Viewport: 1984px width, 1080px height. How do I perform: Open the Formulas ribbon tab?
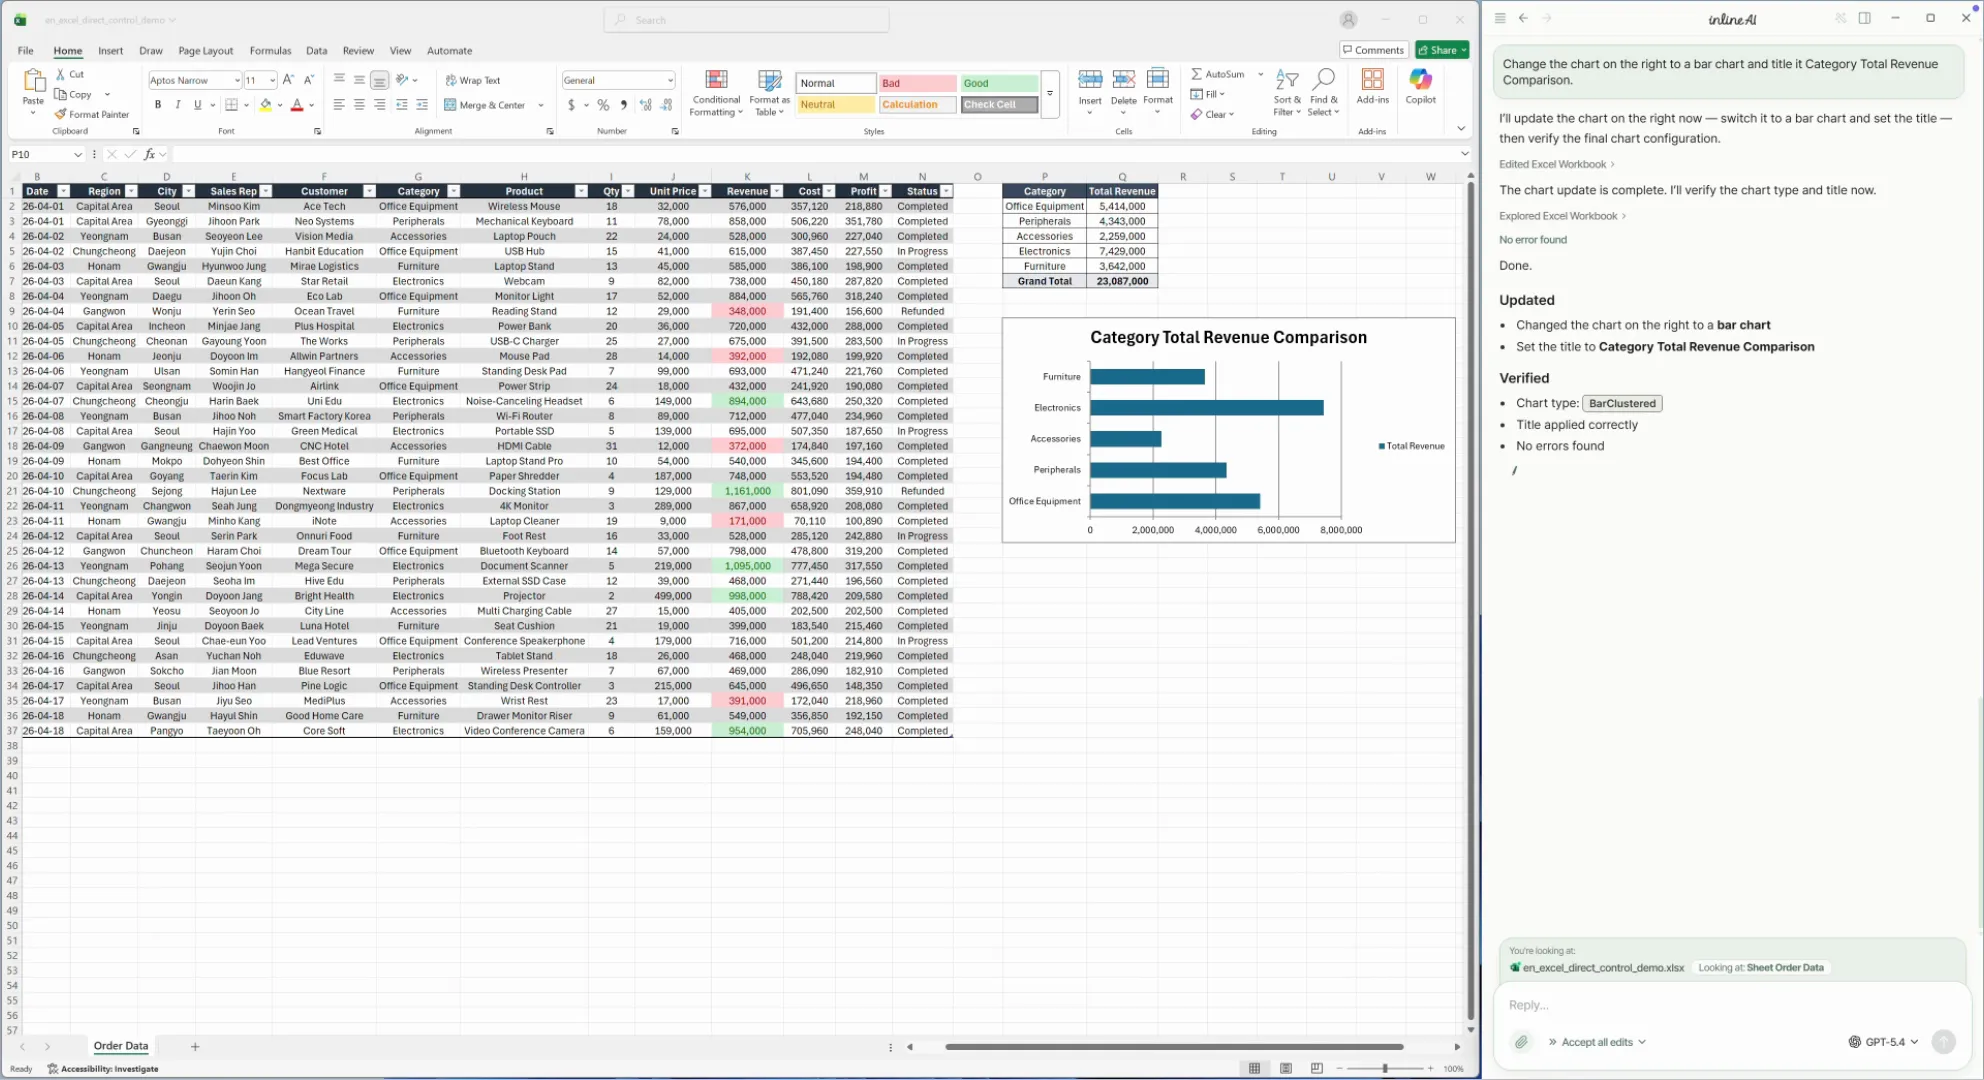pos(270,50)
